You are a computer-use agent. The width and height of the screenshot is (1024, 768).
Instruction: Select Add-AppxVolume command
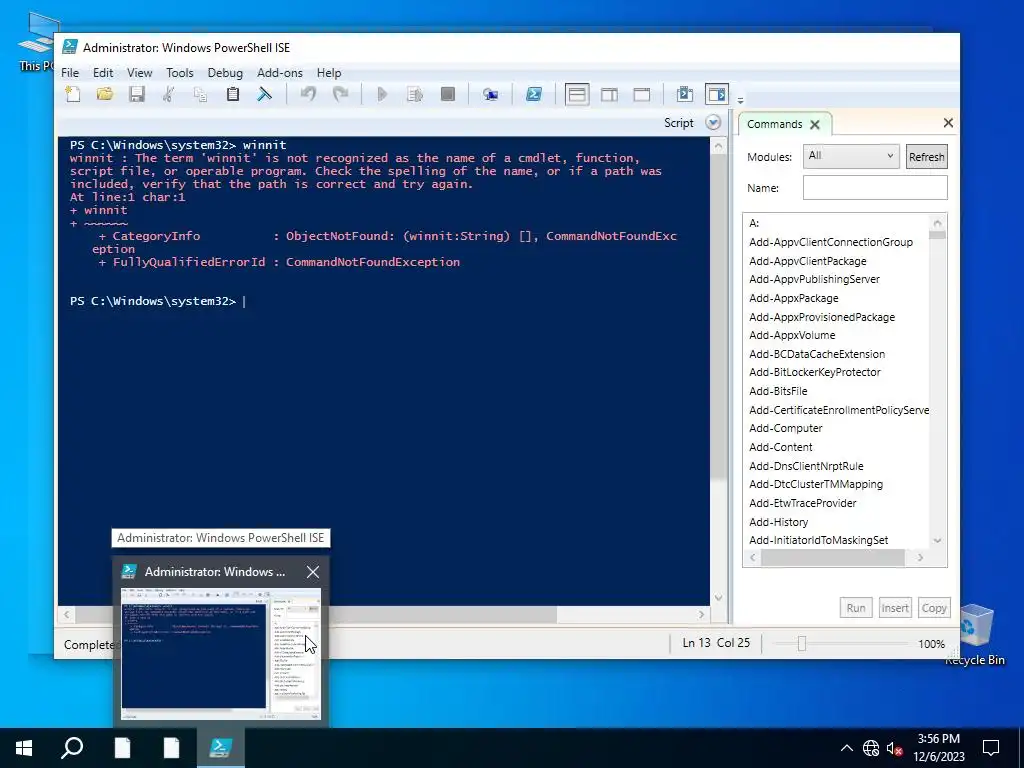(x=792, y=336)
